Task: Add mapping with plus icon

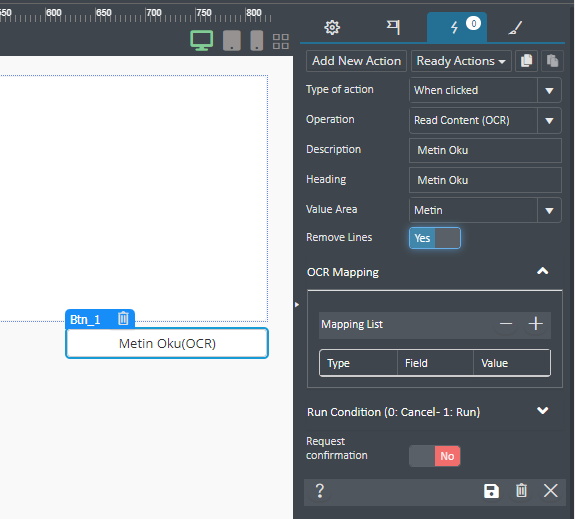Action: [535, 324]
